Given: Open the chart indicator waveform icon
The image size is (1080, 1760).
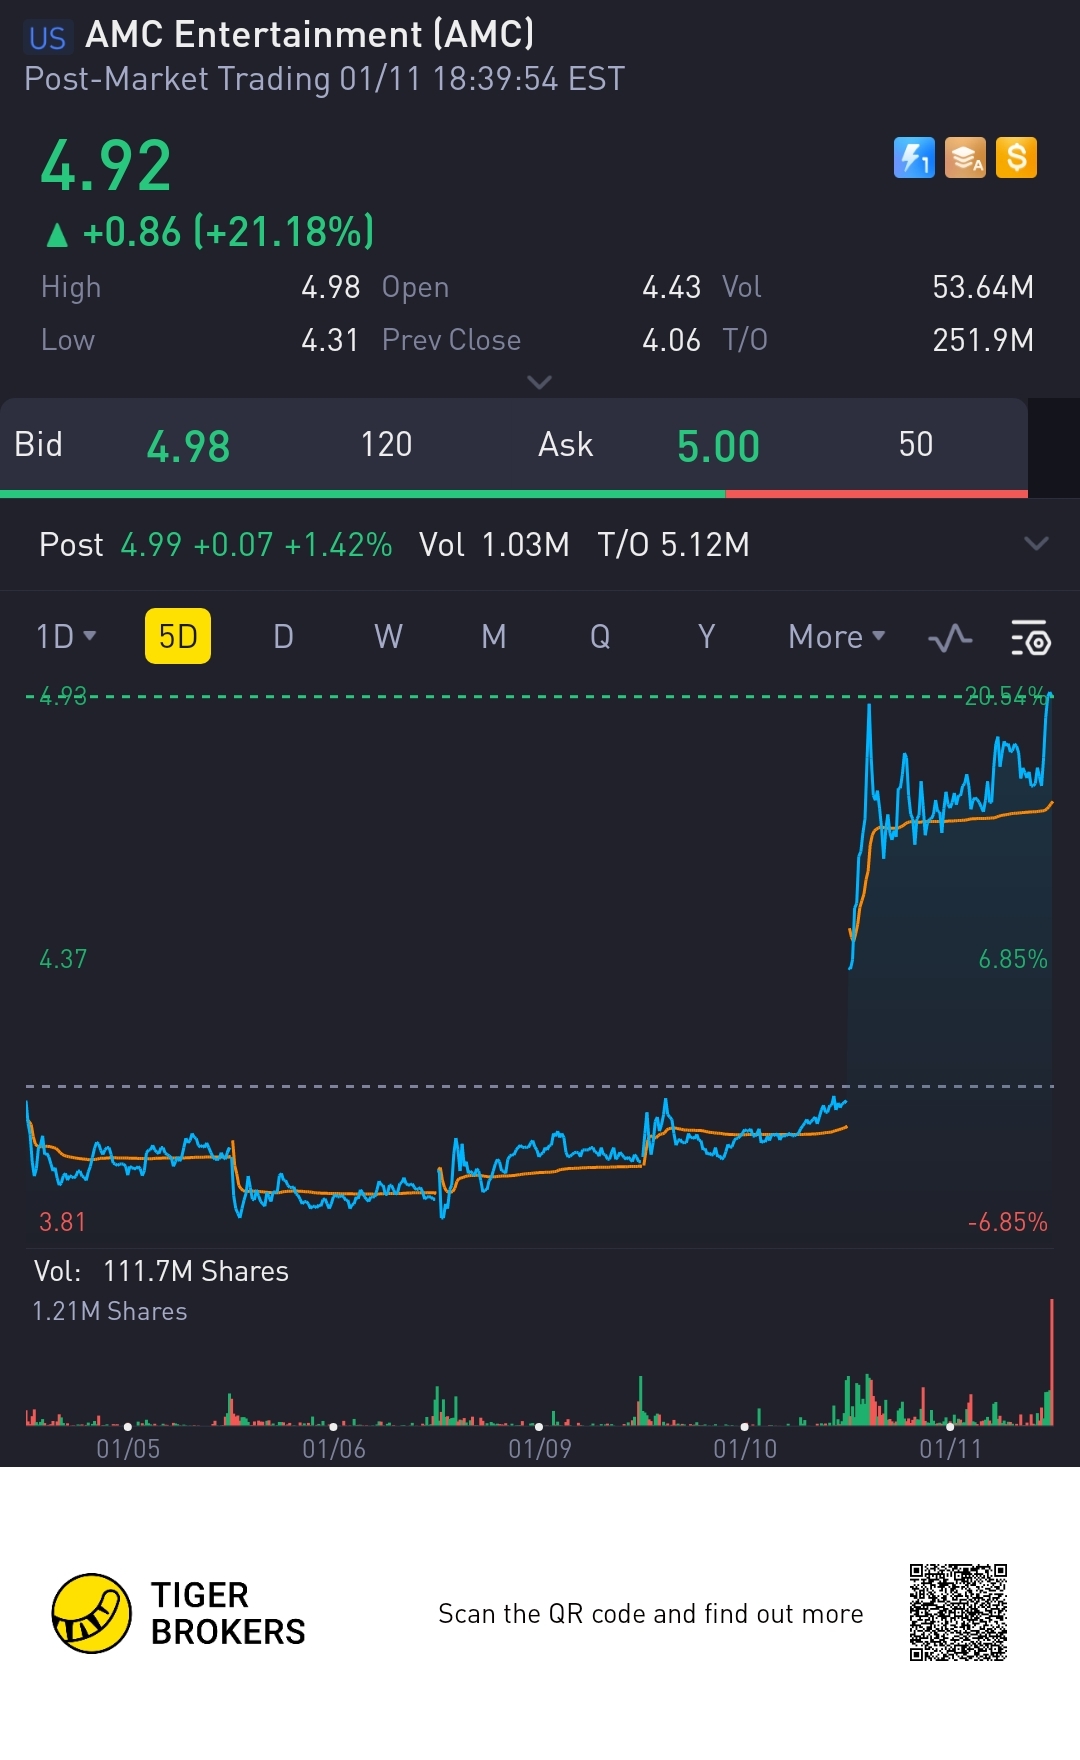Looking at the screenshot, I should (950, 637).
